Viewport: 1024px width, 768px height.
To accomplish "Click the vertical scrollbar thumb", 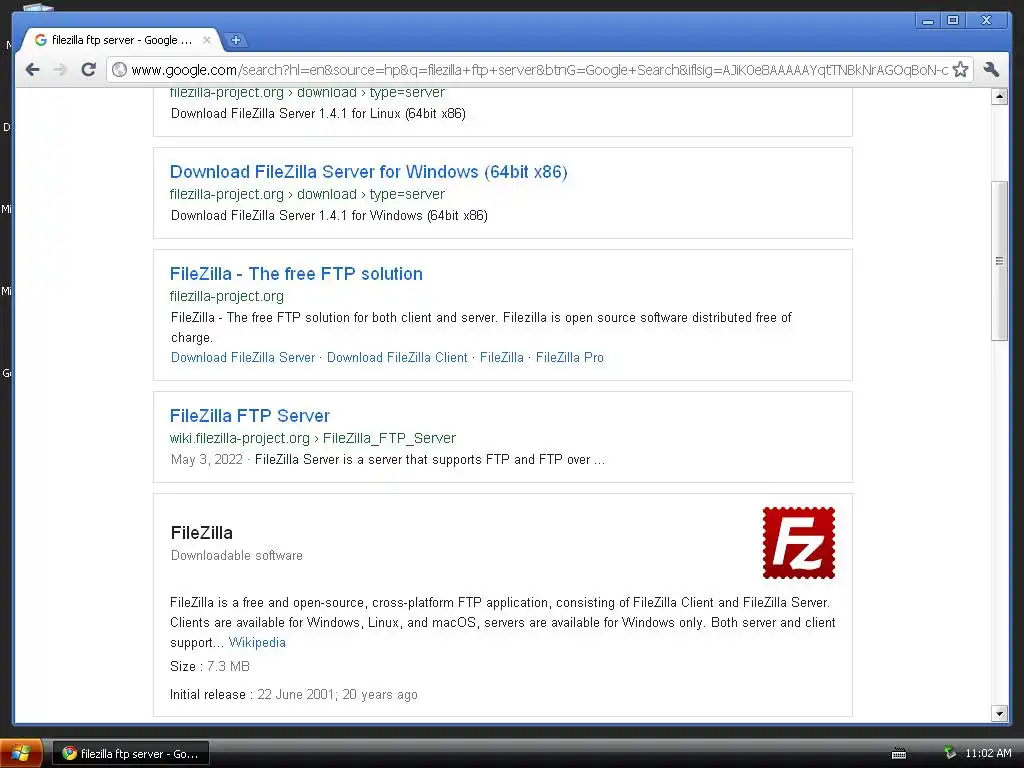I will [999, 261].
